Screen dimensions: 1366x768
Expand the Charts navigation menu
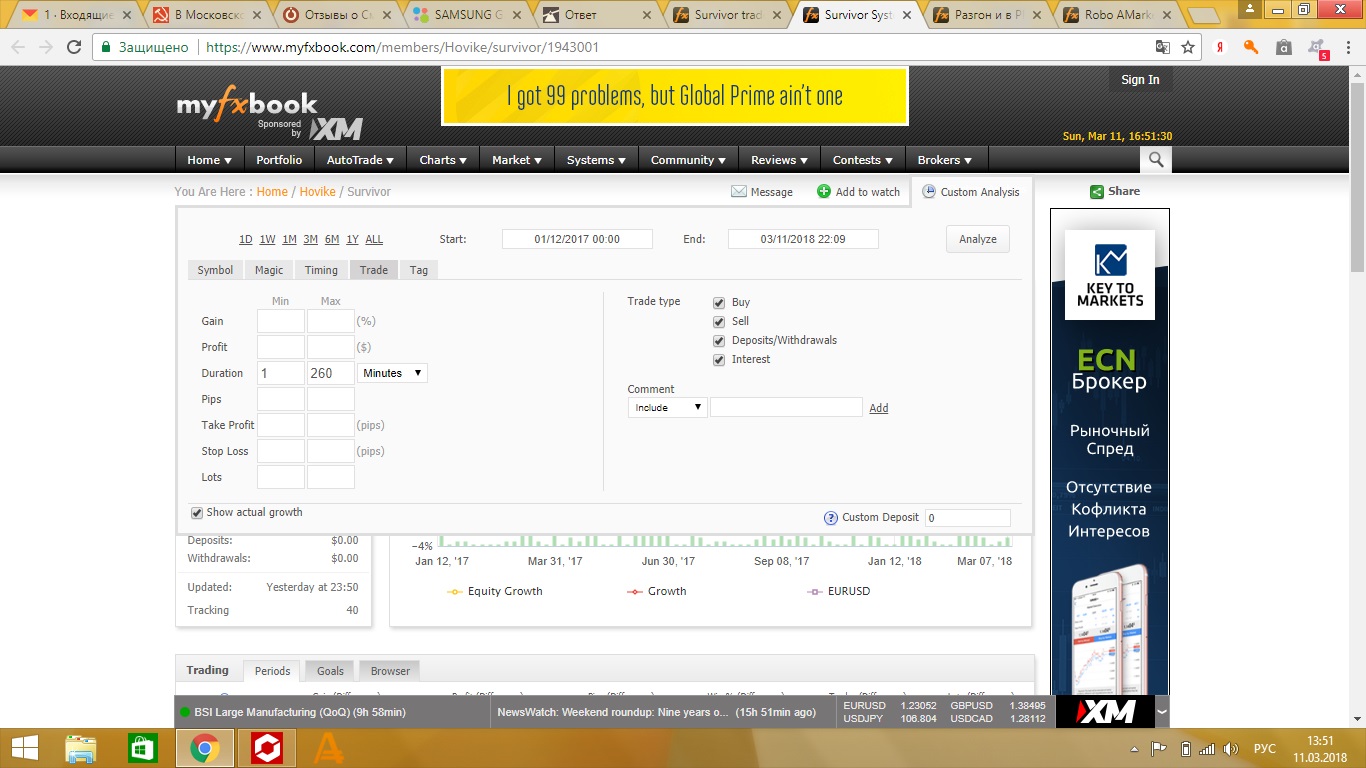click(x=443, y=160)
